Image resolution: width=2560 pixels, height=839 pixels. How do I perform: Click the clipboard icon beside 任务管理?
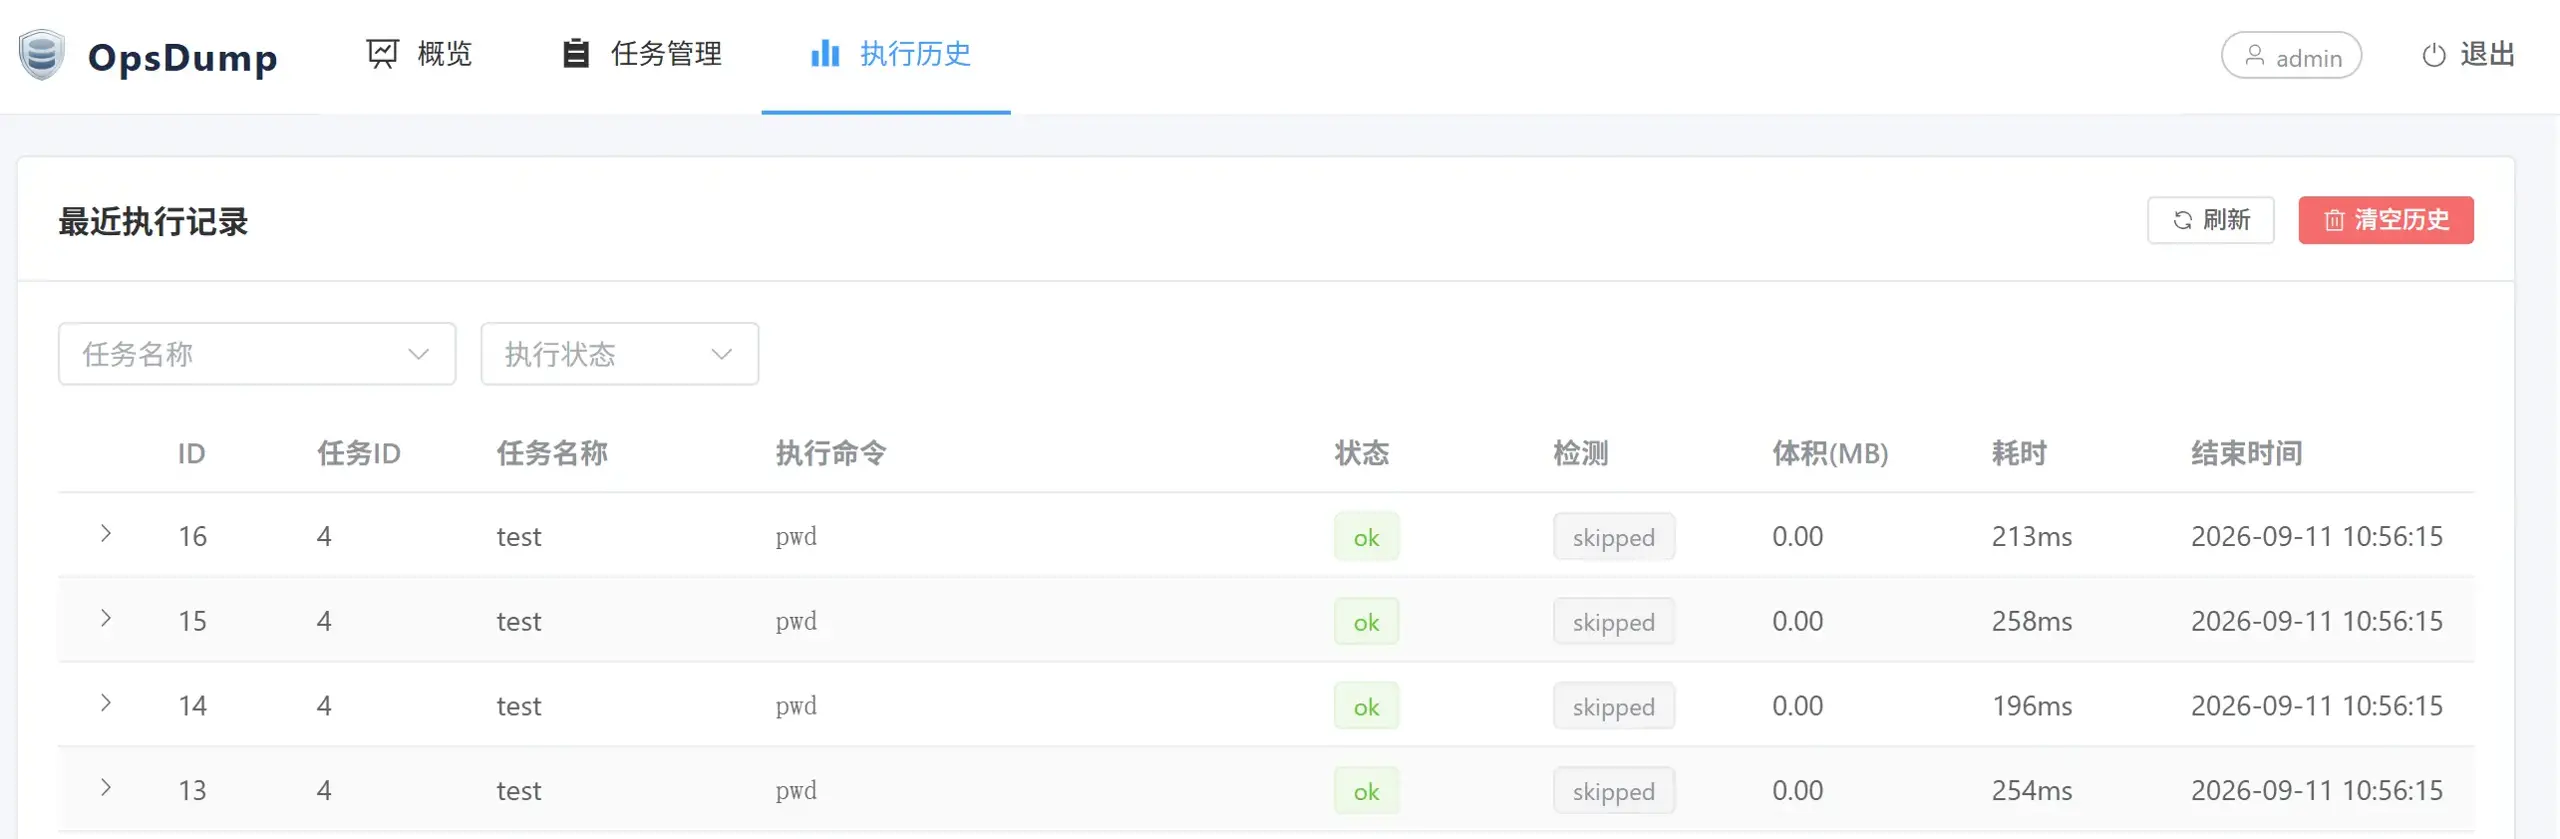pos(576,53)
